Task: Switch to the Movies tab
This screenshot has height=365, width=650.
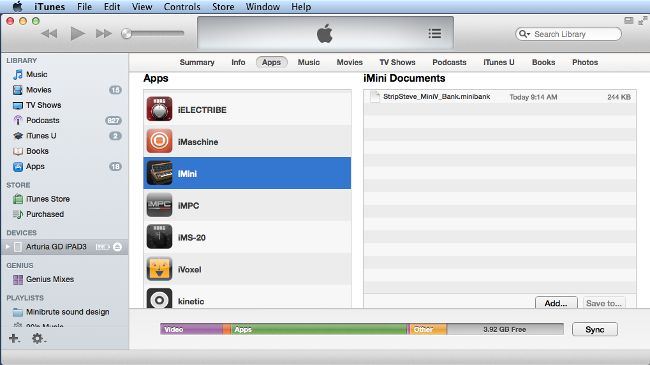Action: click(x=349, y=62)
